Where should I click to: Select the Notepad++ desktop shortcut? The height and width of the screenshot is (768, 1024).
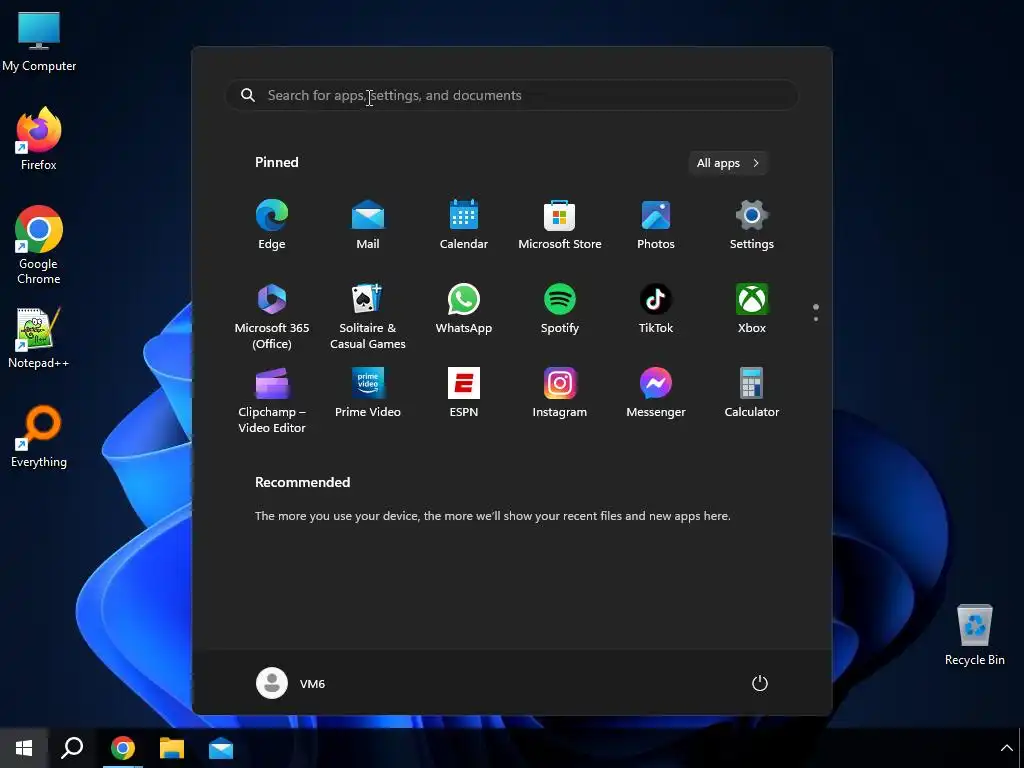click(x=39, y=338)
